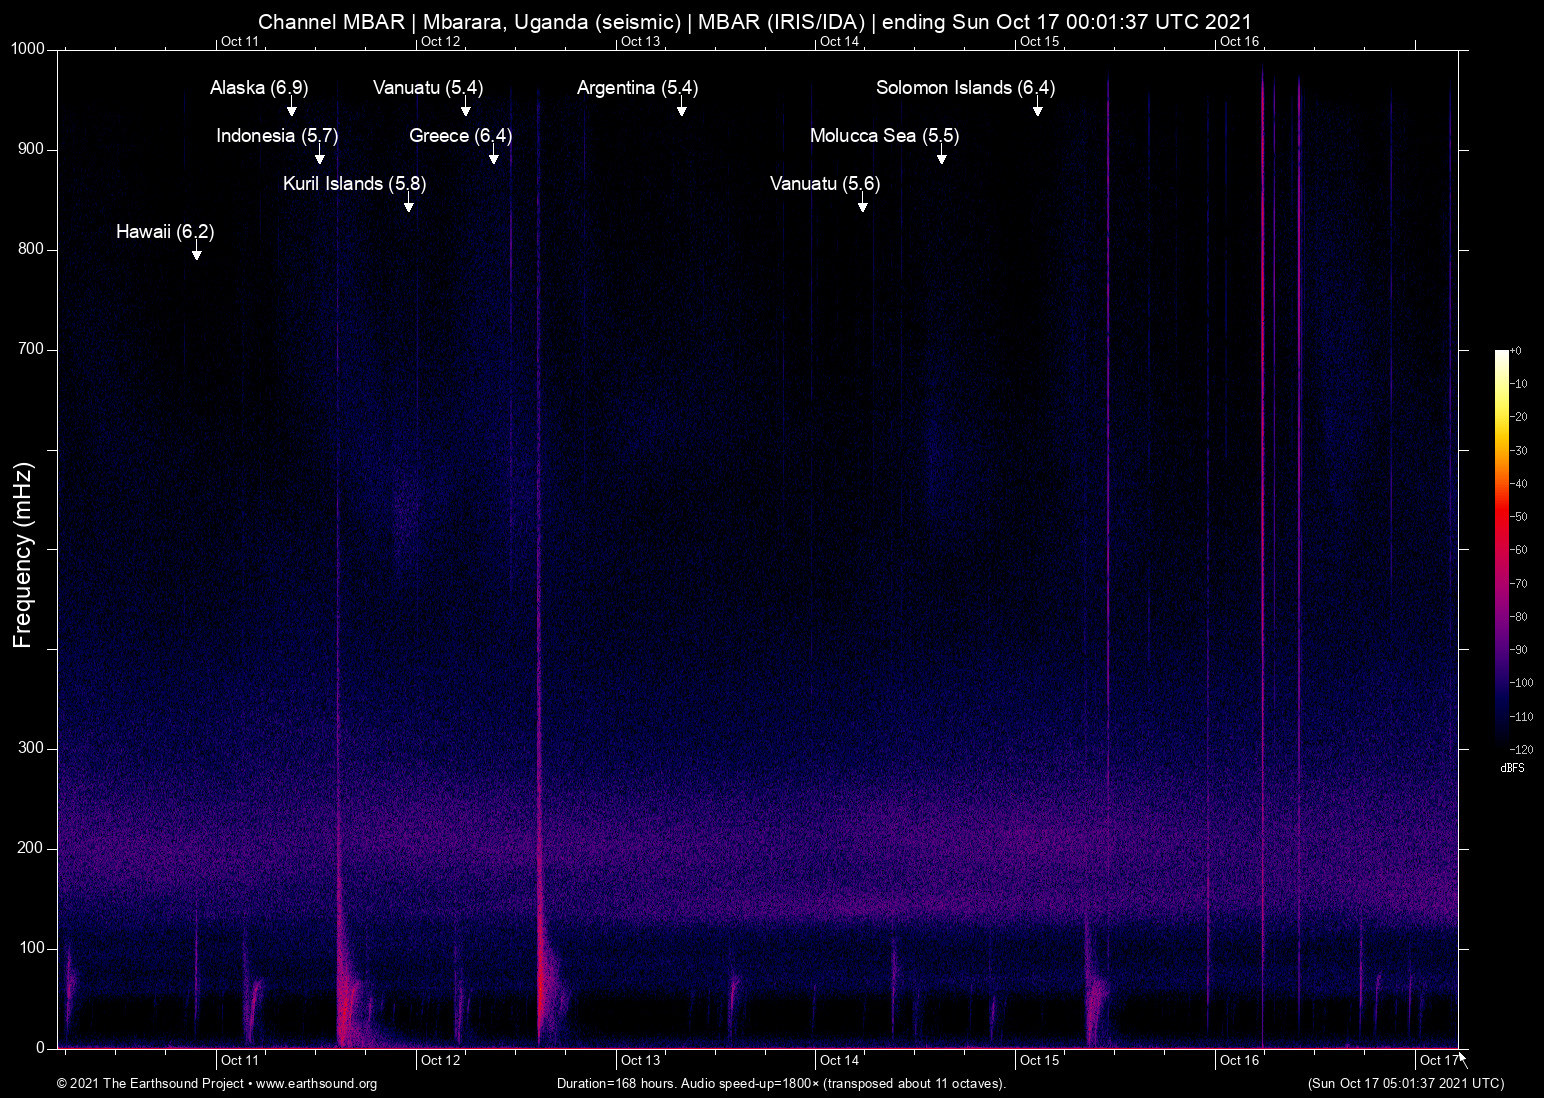Click the 1000 frequency tick label

(x=27, y=48)
